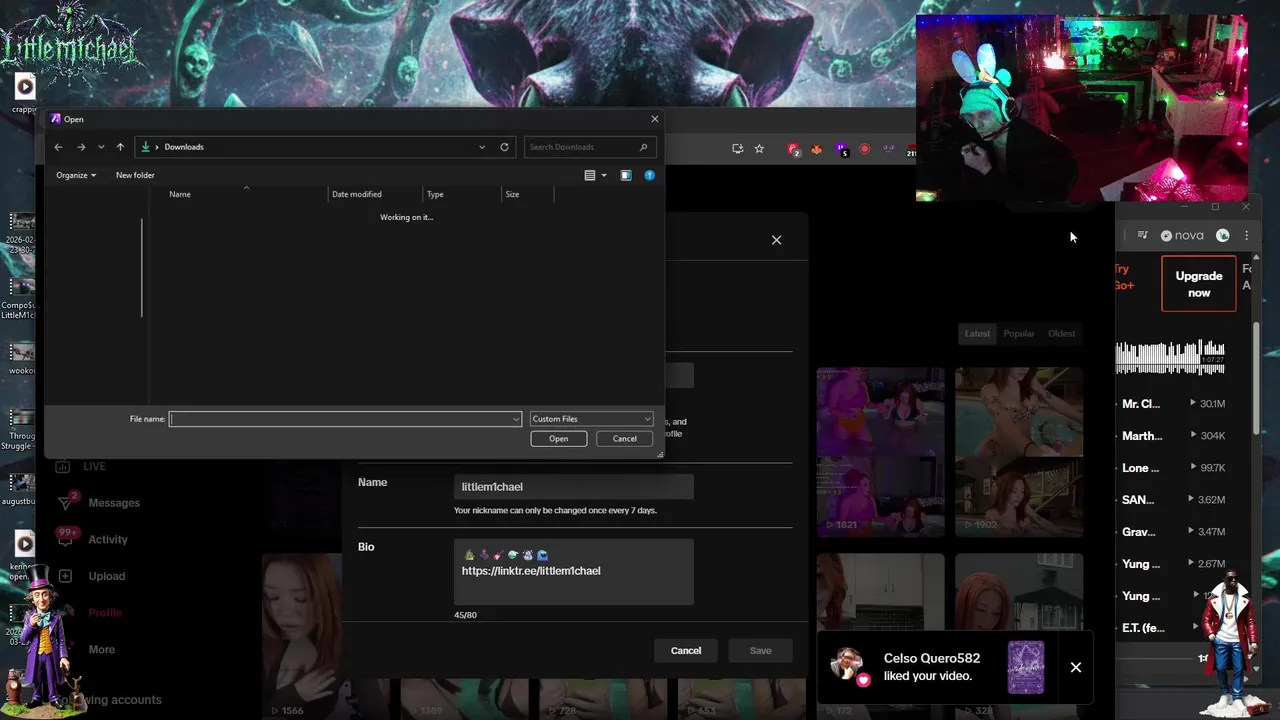Screen dimensions: 1280x720
Task: Click the red record extension icon
Action: click(x=865, y=149)
